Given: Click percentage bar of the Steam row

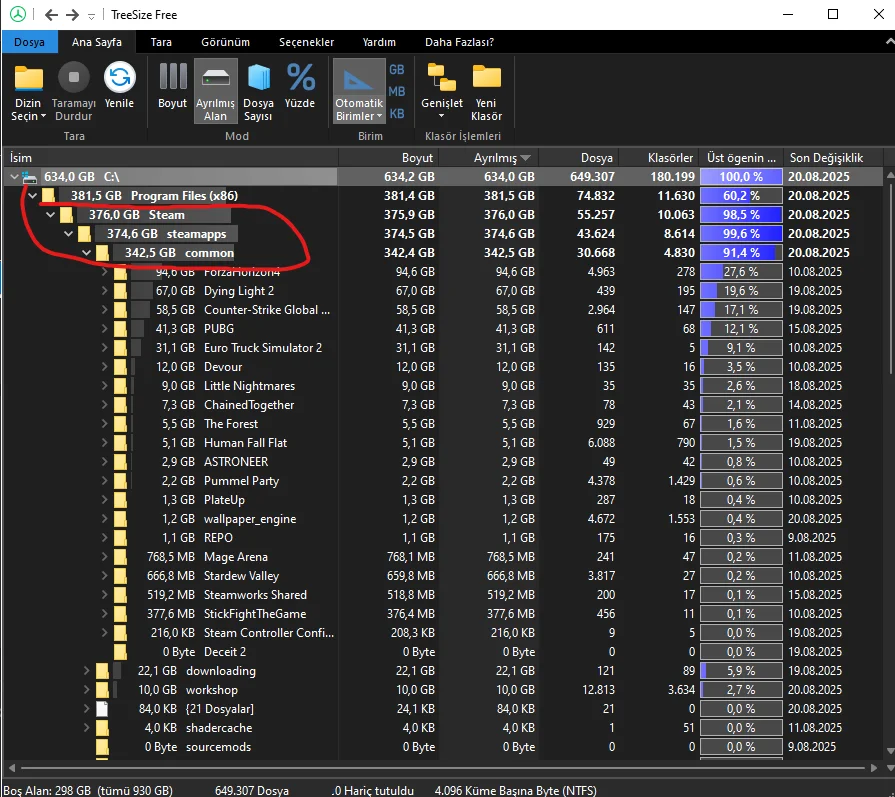Looking at the screenshot, I should (x=740, y=215).
